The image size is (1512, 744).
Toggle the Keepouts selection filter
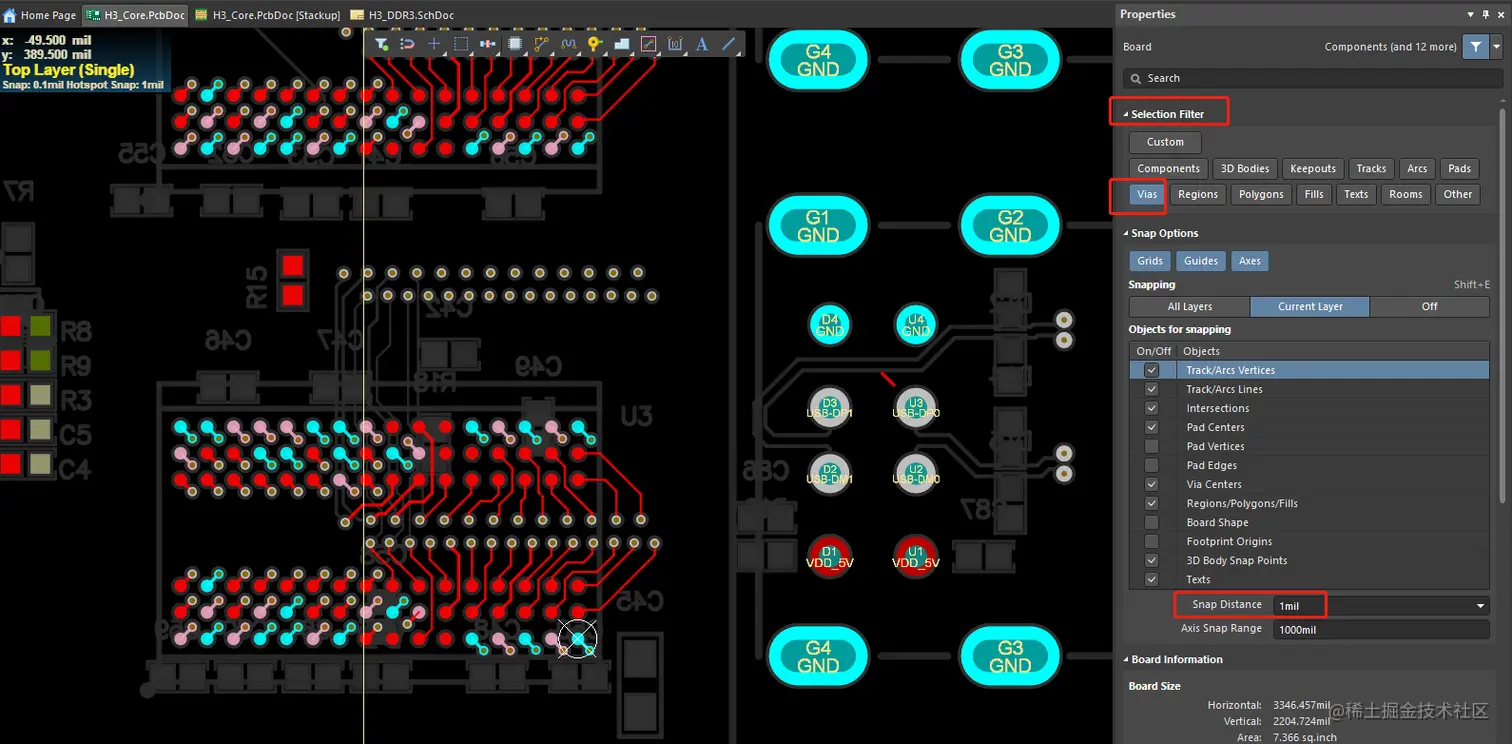(x=1312, y=168)
